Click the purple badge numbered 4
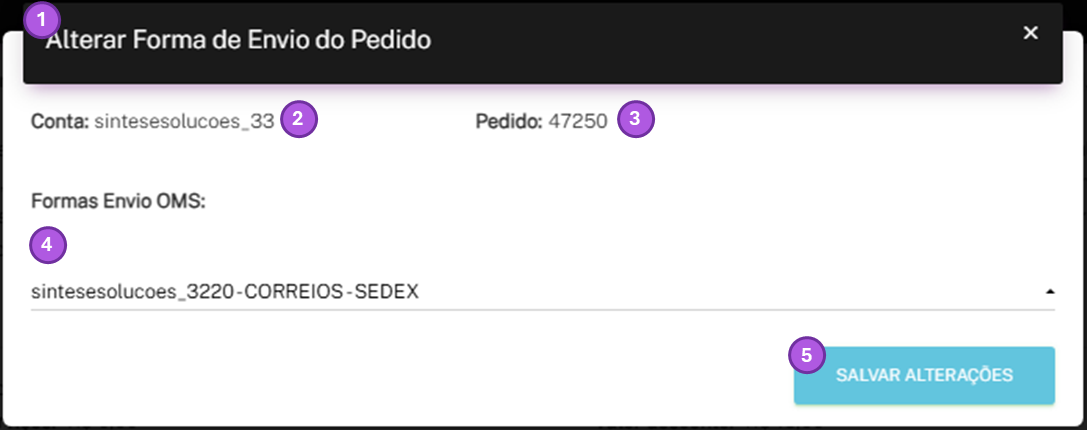The height and width of the screenshot is (430, 1087). click(47, 245)
